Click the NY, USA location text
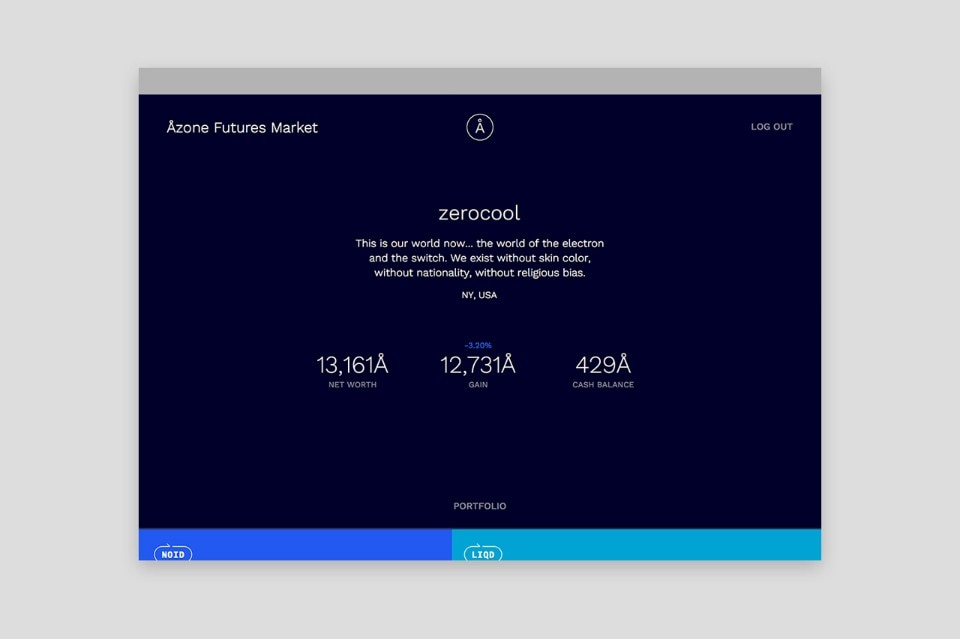The width and height of the screenshot is (960, 639). [479, 295]
